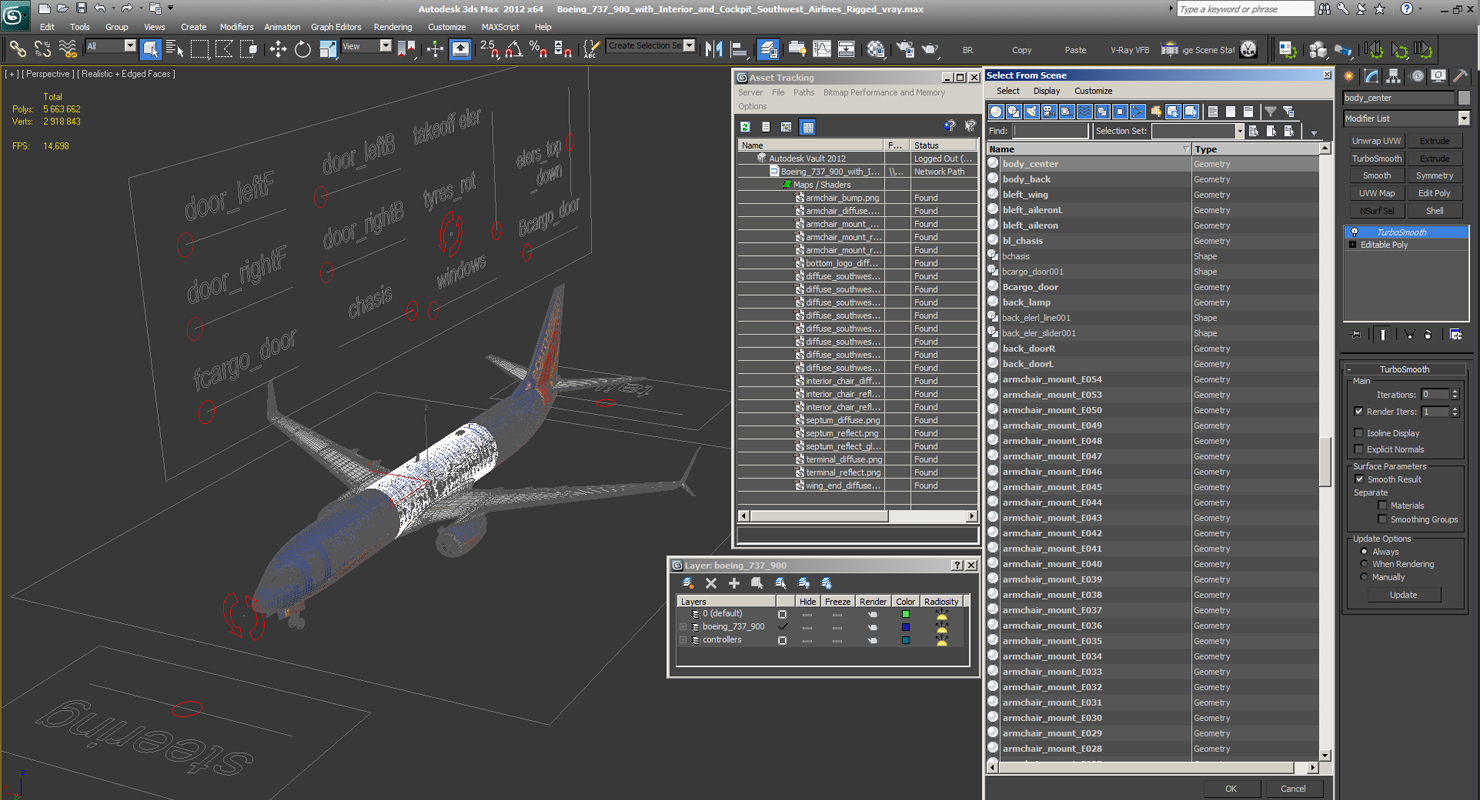Click the OK button in Select From Scene
Viewport: 1480px width, 800px height.
pos(1231,788)
